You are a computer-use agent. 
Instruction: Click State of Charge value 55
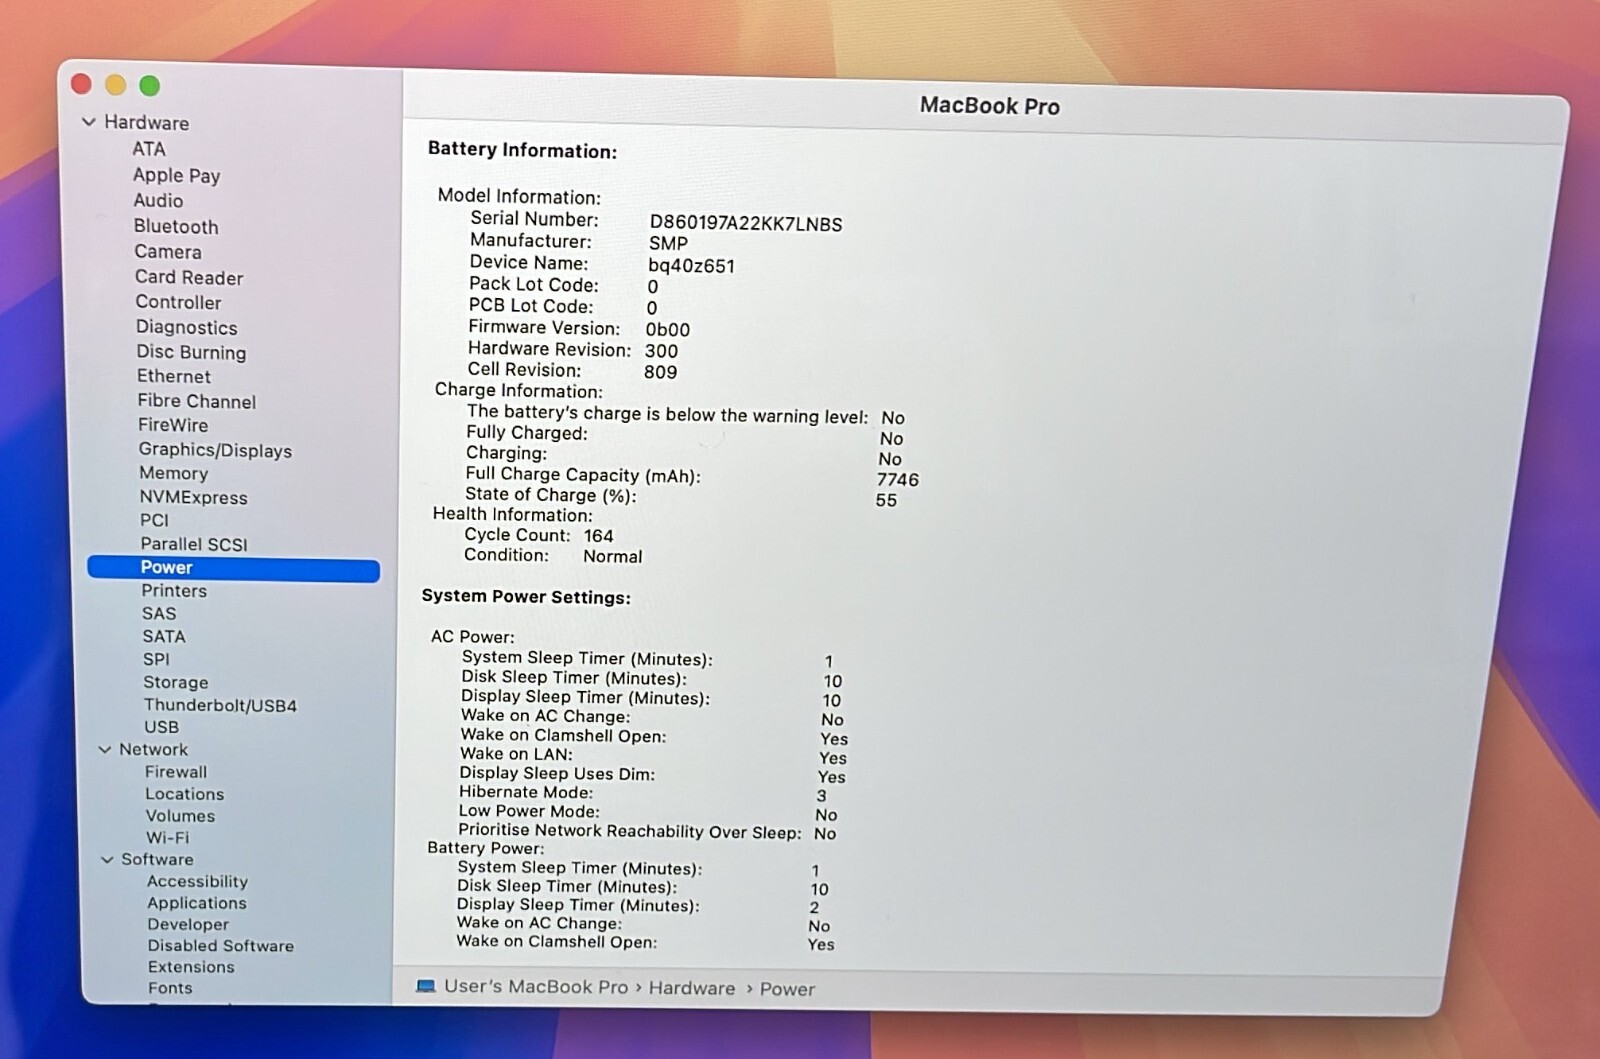pyautogui.click(x=886, y=500)
